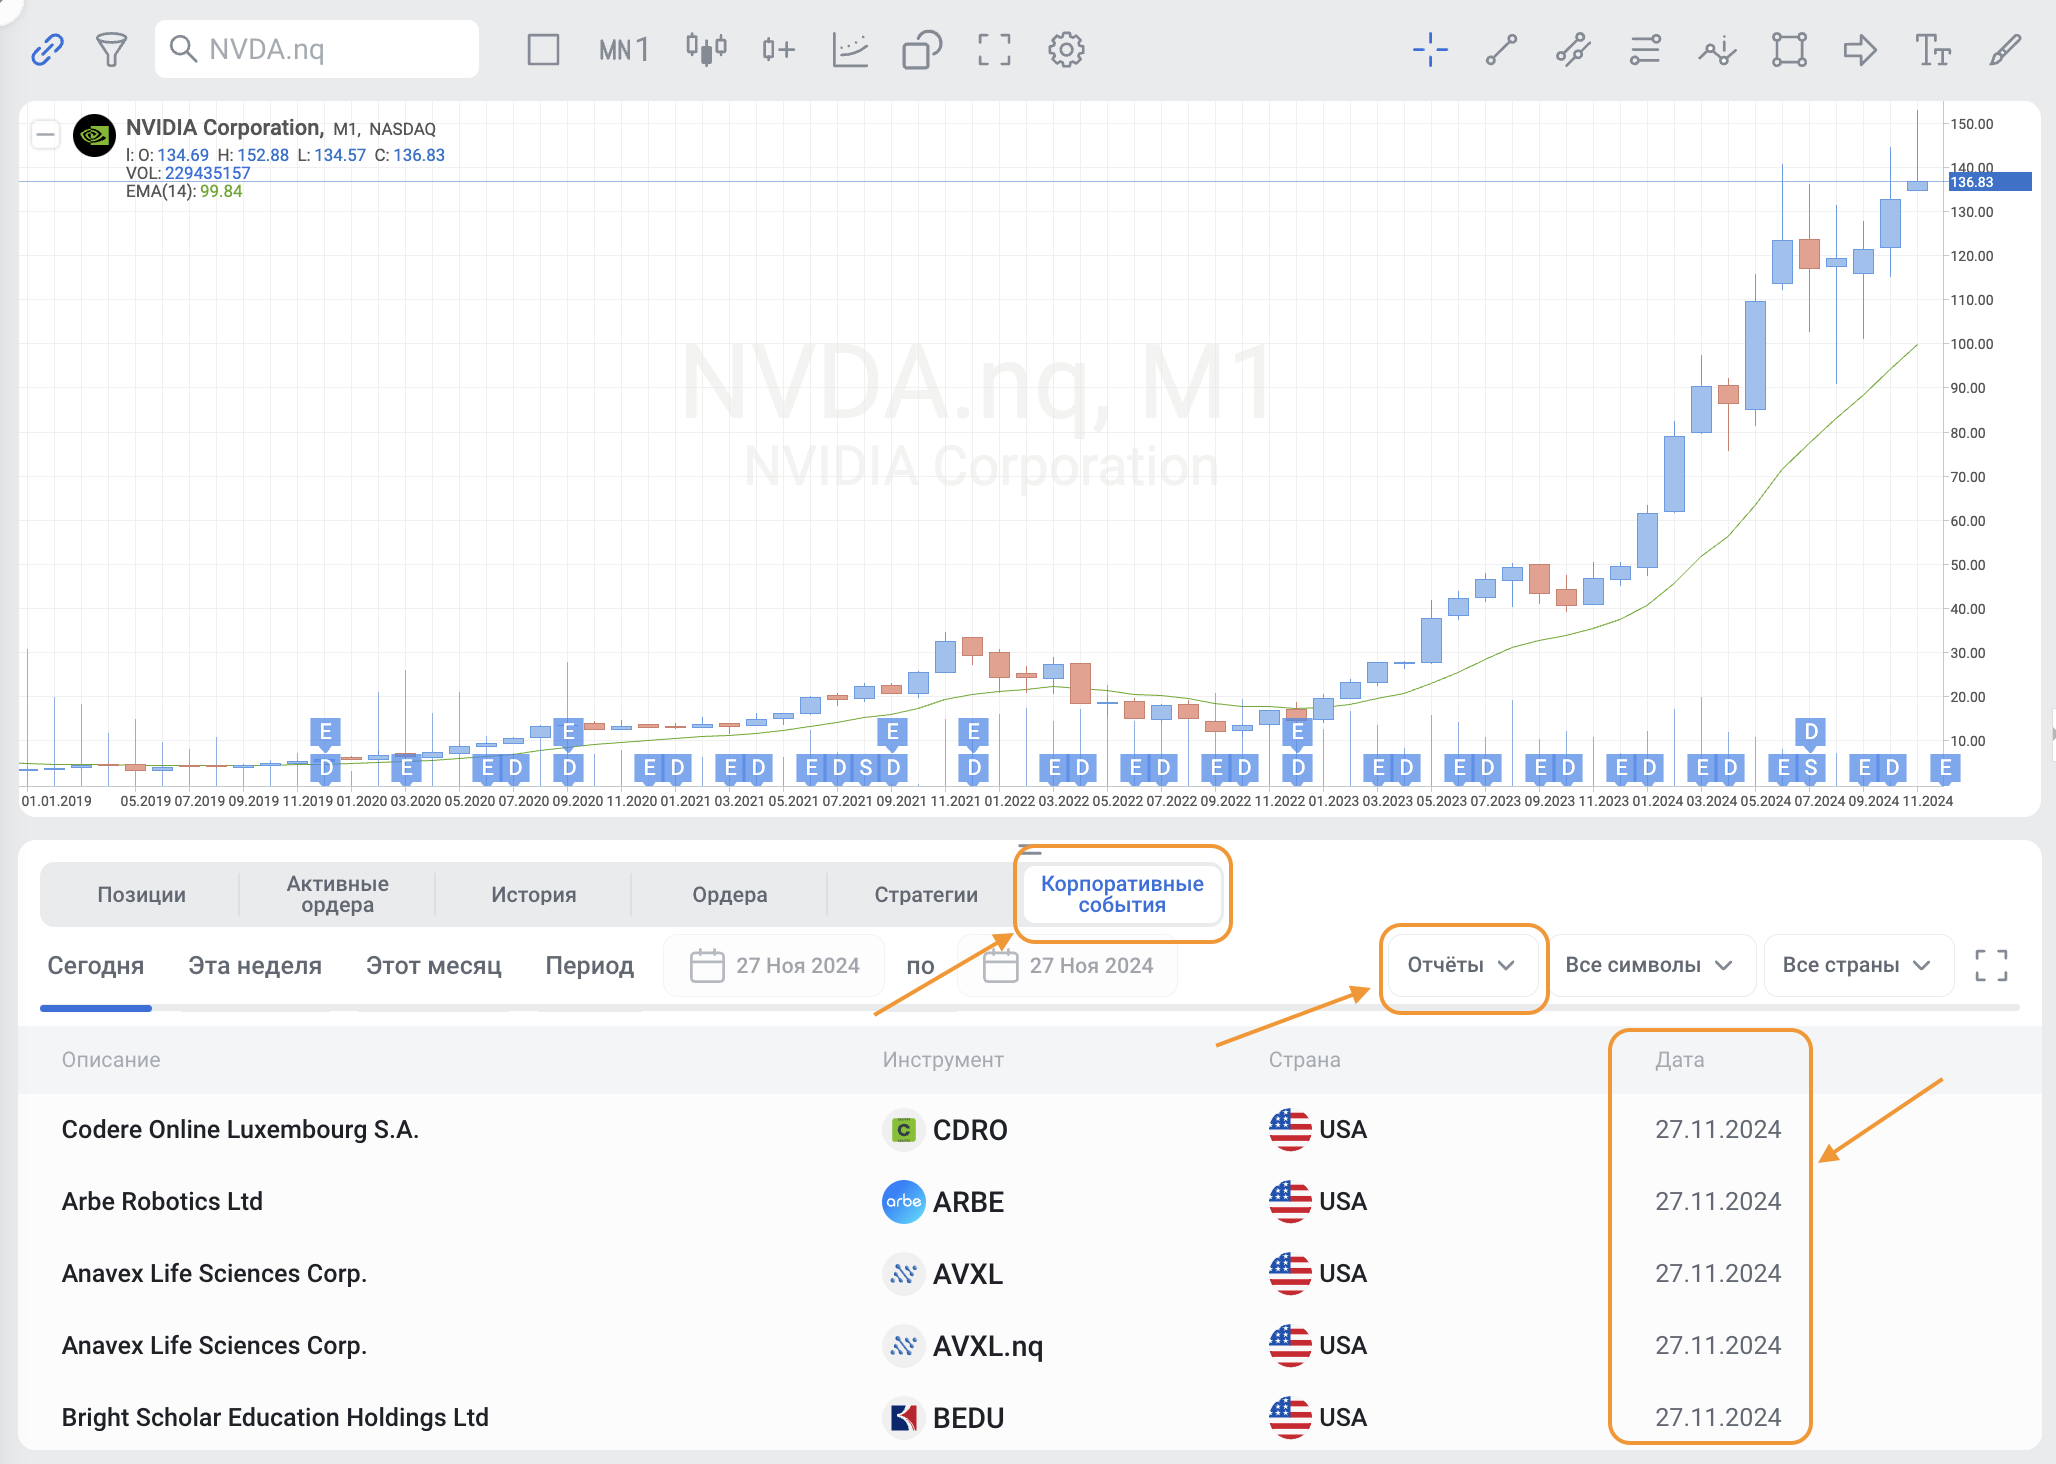2056x1464 pixels.
Task: Select the brush drawing tool
Action: (2004, 49)
